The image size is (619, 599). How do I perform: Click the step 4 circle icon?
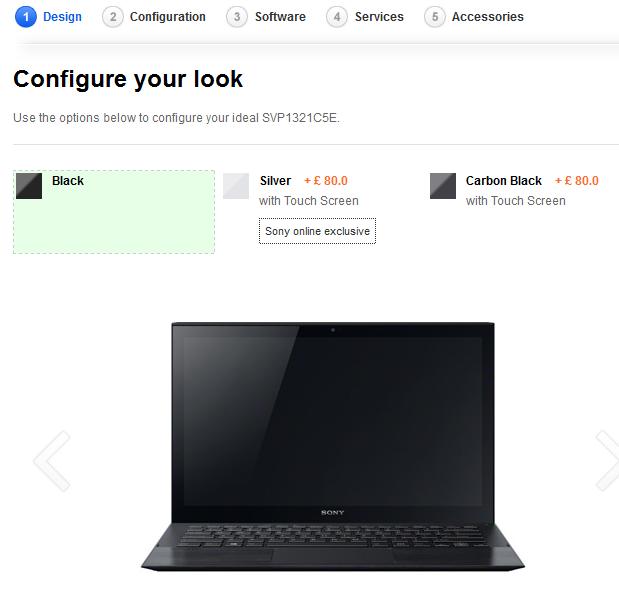pyautogui.click(x=337, y=17)
